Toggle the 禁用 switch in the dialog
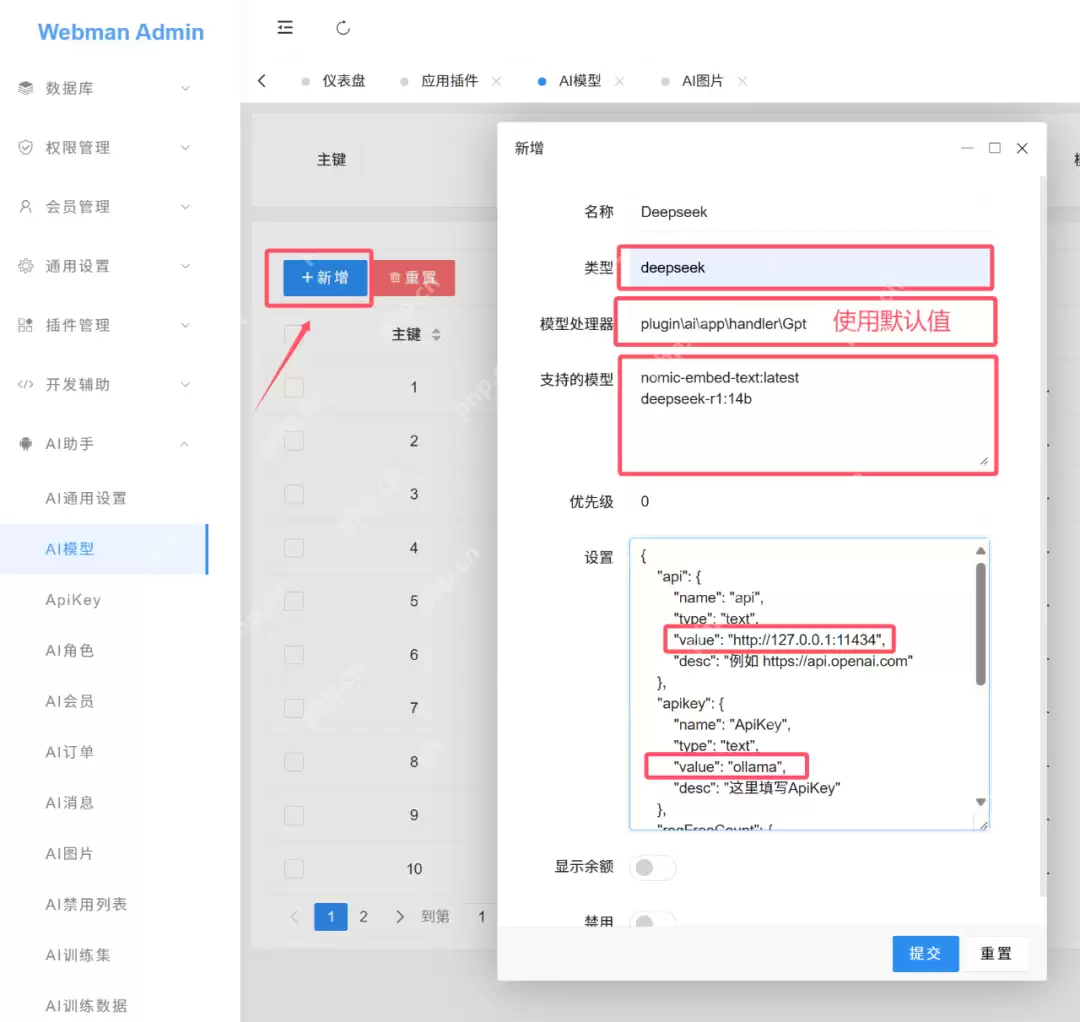The height and width of the screenshot is (1022, 1080). (653, 918)
